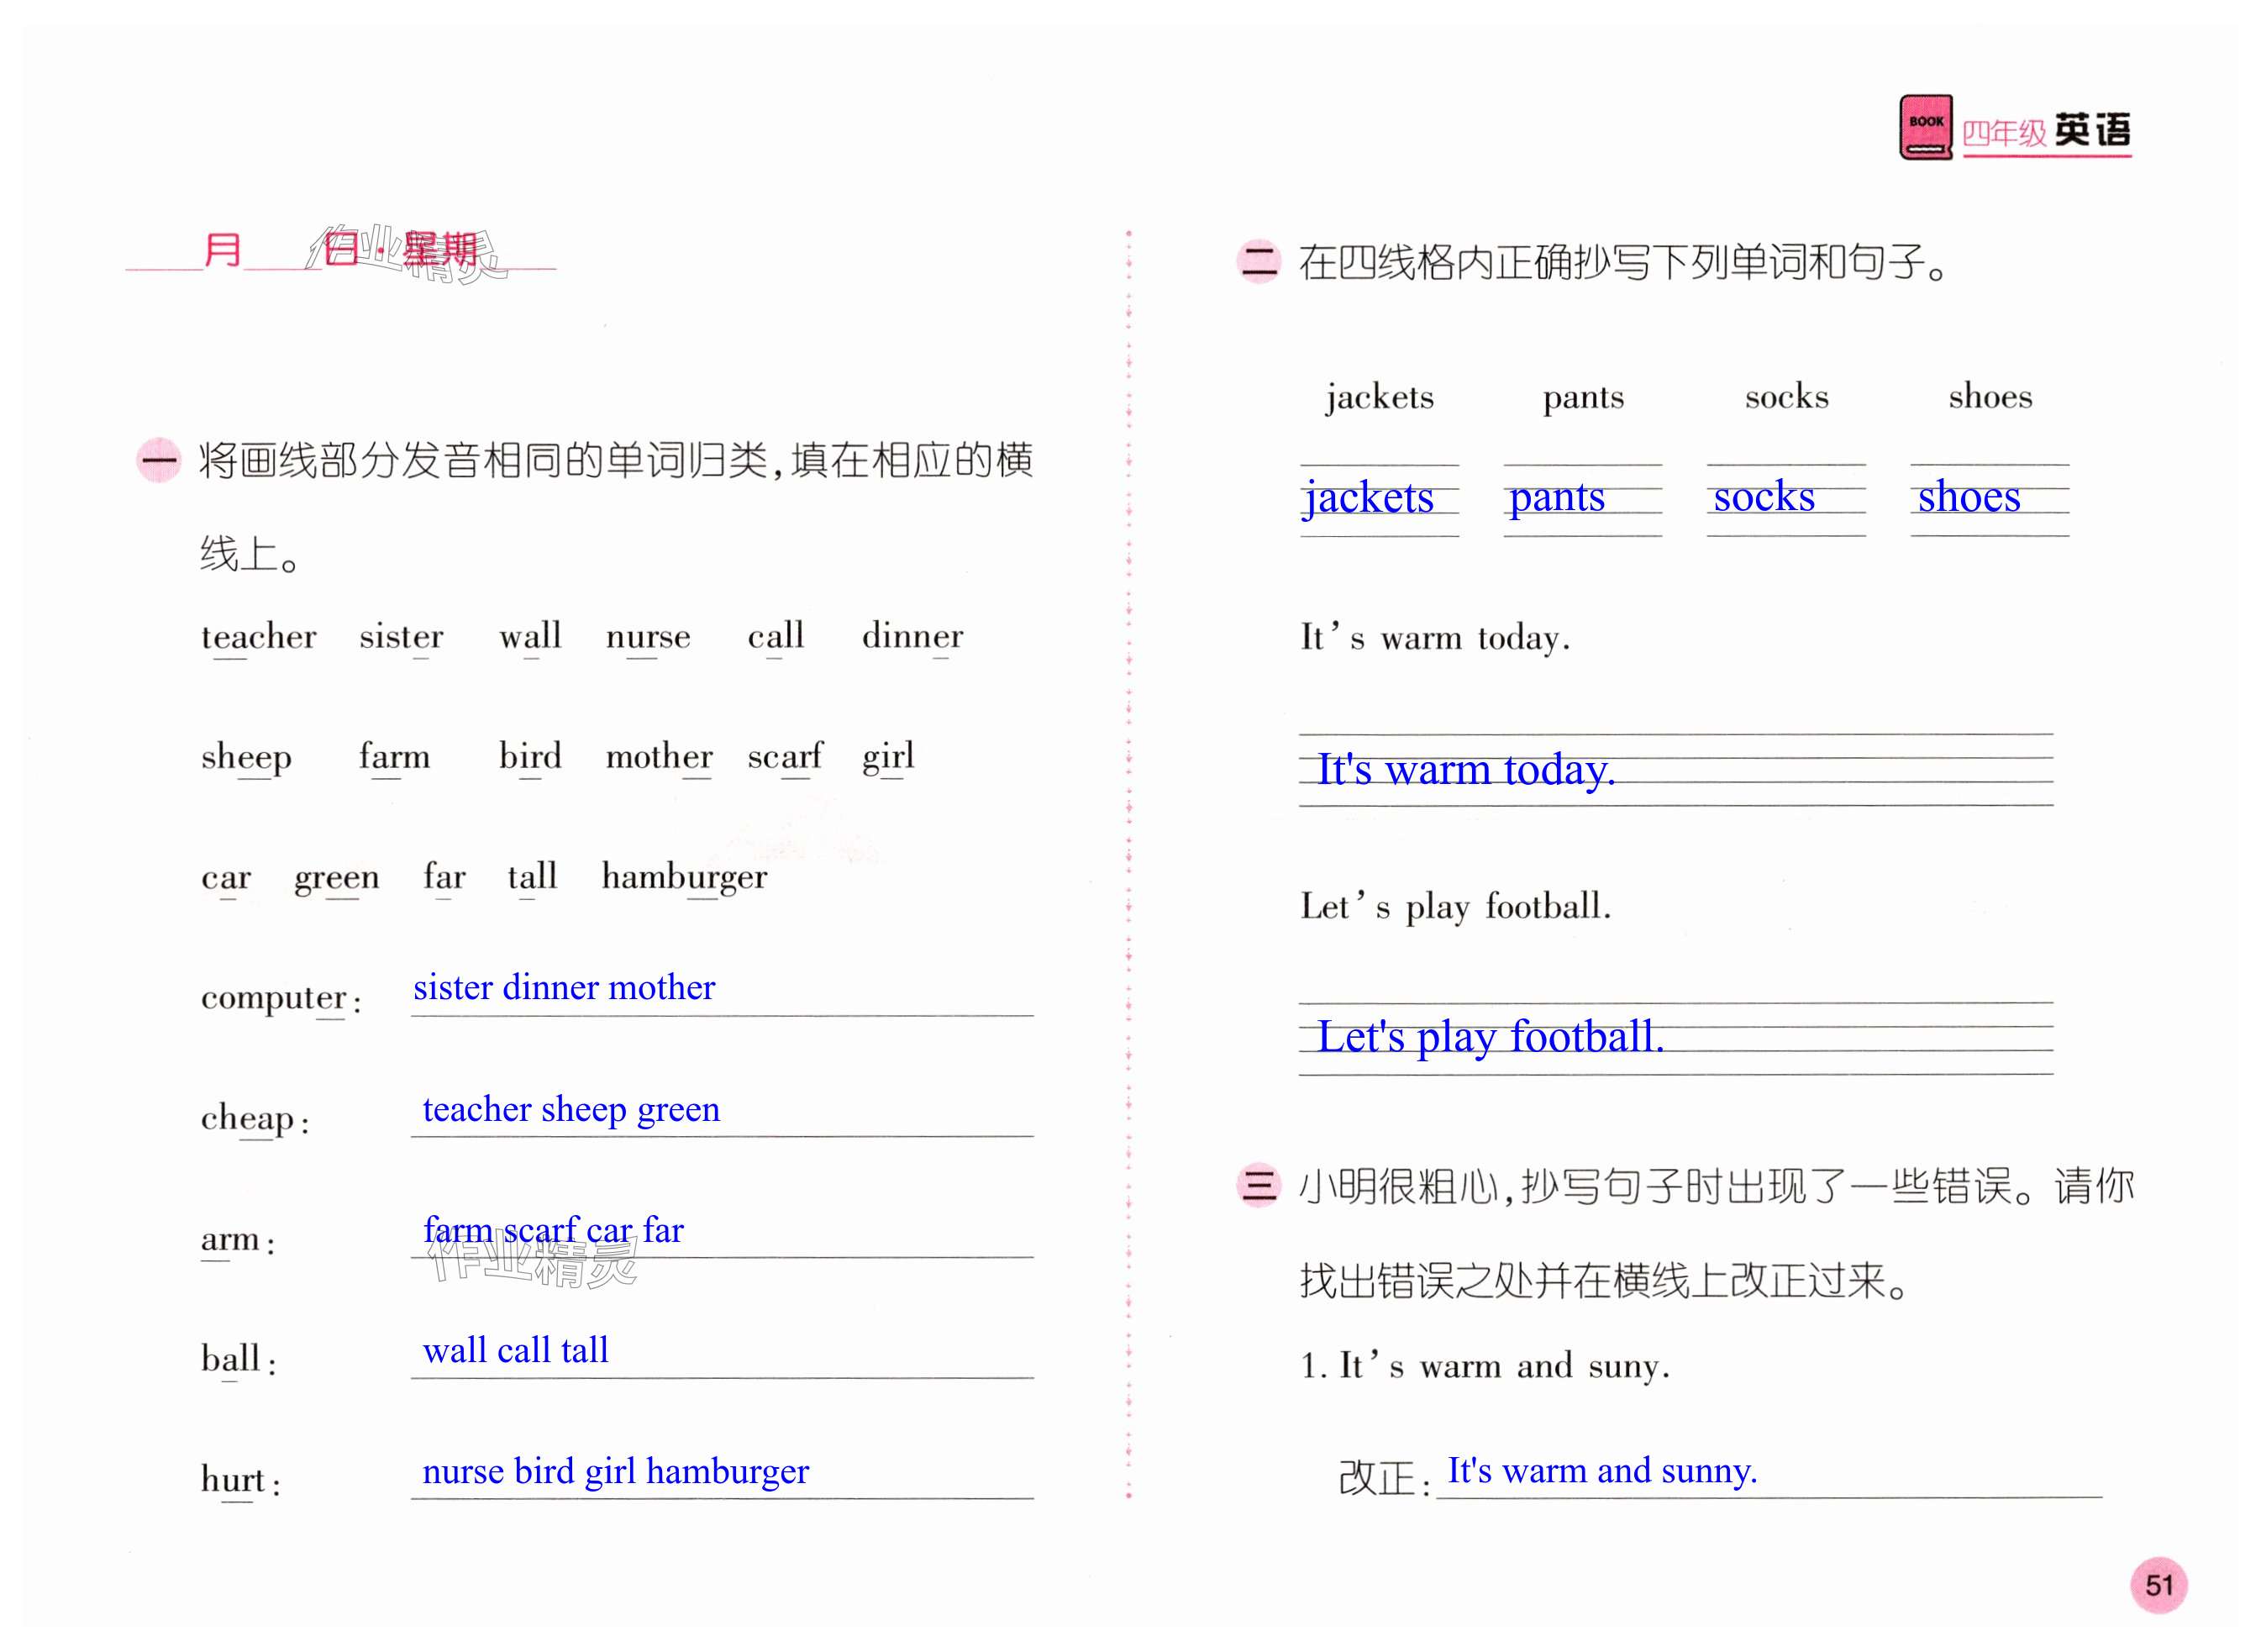This screenshot has height=1652, width=2261.
Task: Click the section two pink circle marker
Action: point(1258,261)
